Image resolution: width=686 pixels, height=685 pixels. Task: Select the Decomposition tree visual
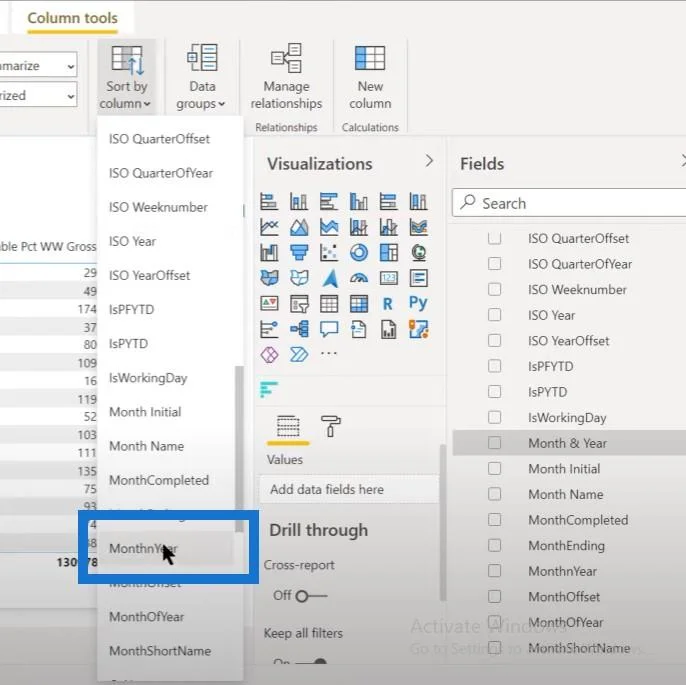pyautogui.click(x=299, y=329)
